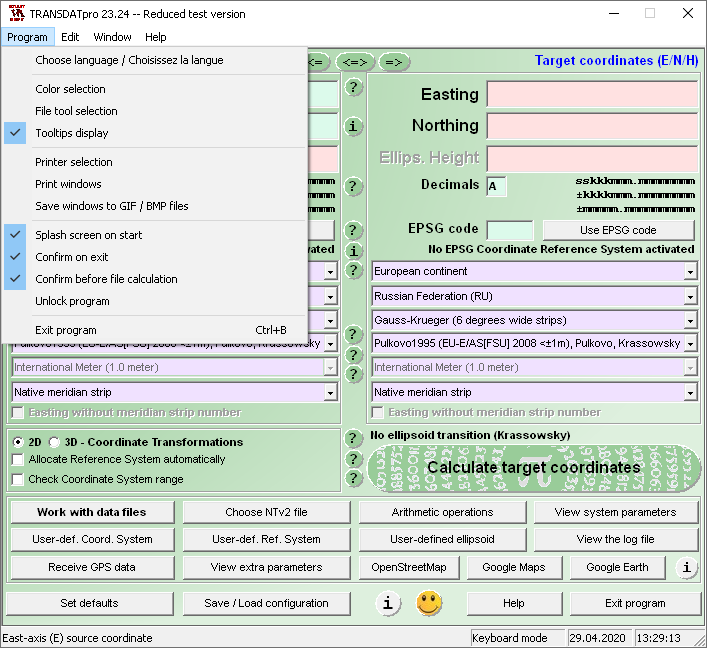The height and width of the screenshot is (648, 707).
Task: Click the ? icon left of target Native meridian strip
Action: (x=354, y=374)
